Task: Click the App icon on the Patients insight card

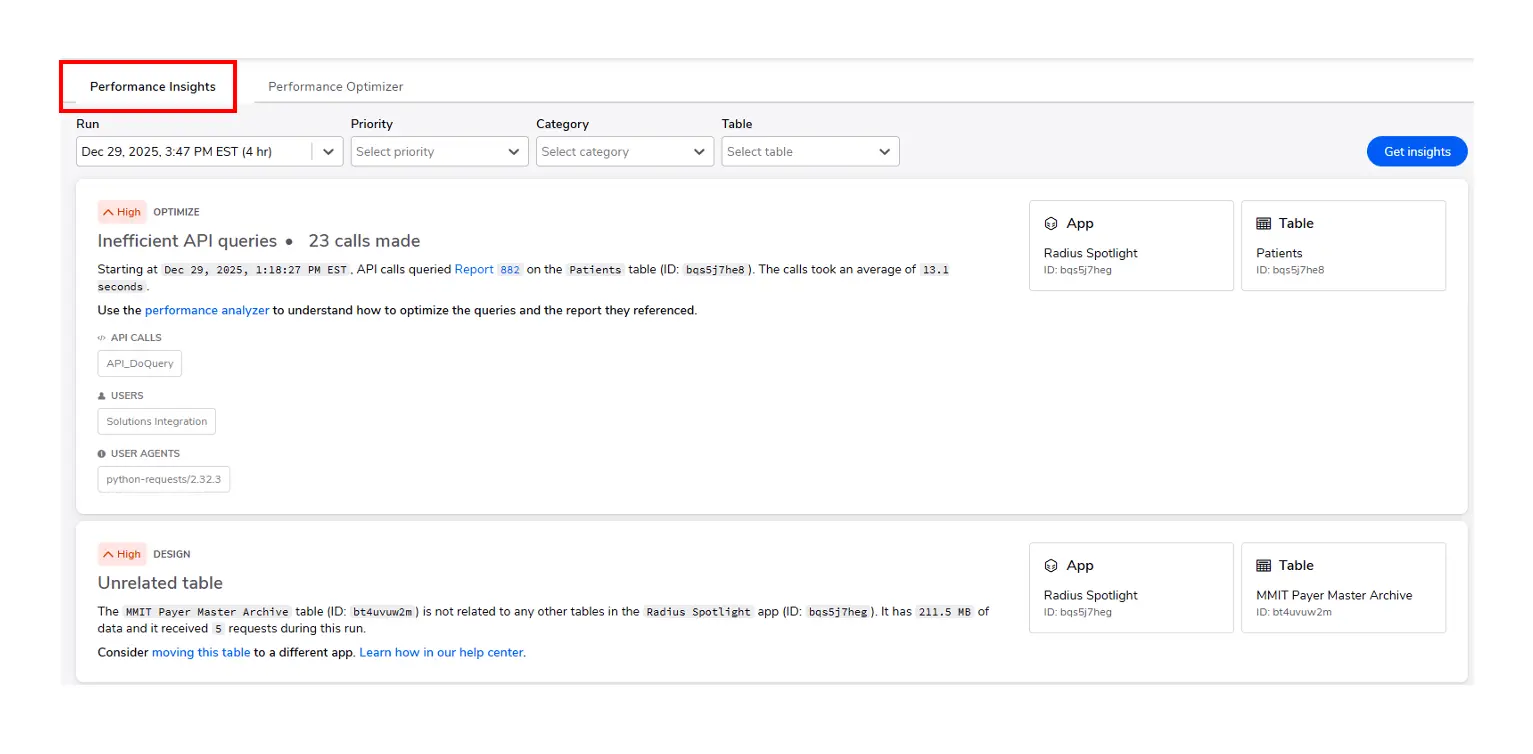Action: pyautogui.click(x=1050, y=223)
